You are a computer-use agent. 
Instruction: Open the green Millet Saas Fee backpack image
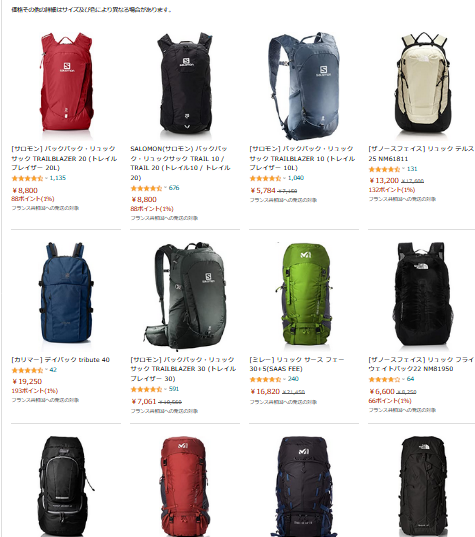304,294
